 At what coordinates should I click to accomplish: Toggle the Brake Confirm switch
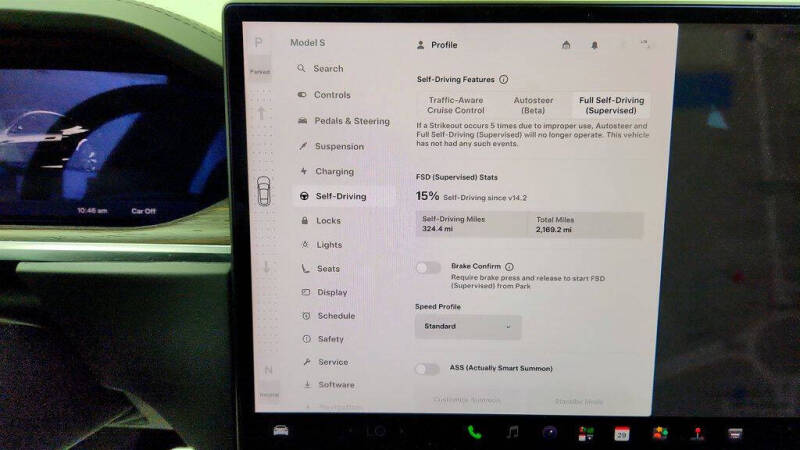click(428, 267)
